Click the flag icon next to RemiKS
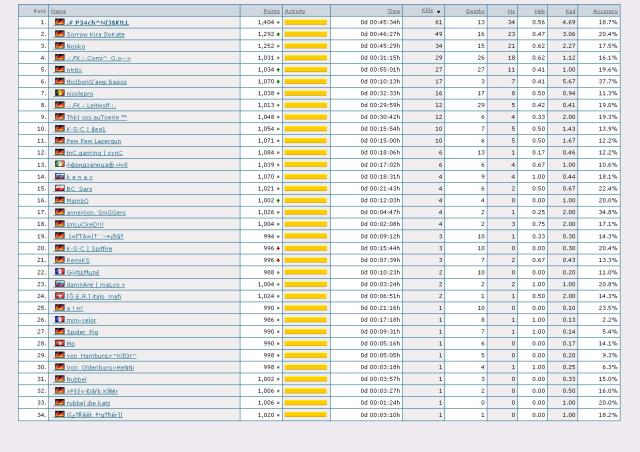Viewport: 640px width, 452px height. tap(59, 260)
